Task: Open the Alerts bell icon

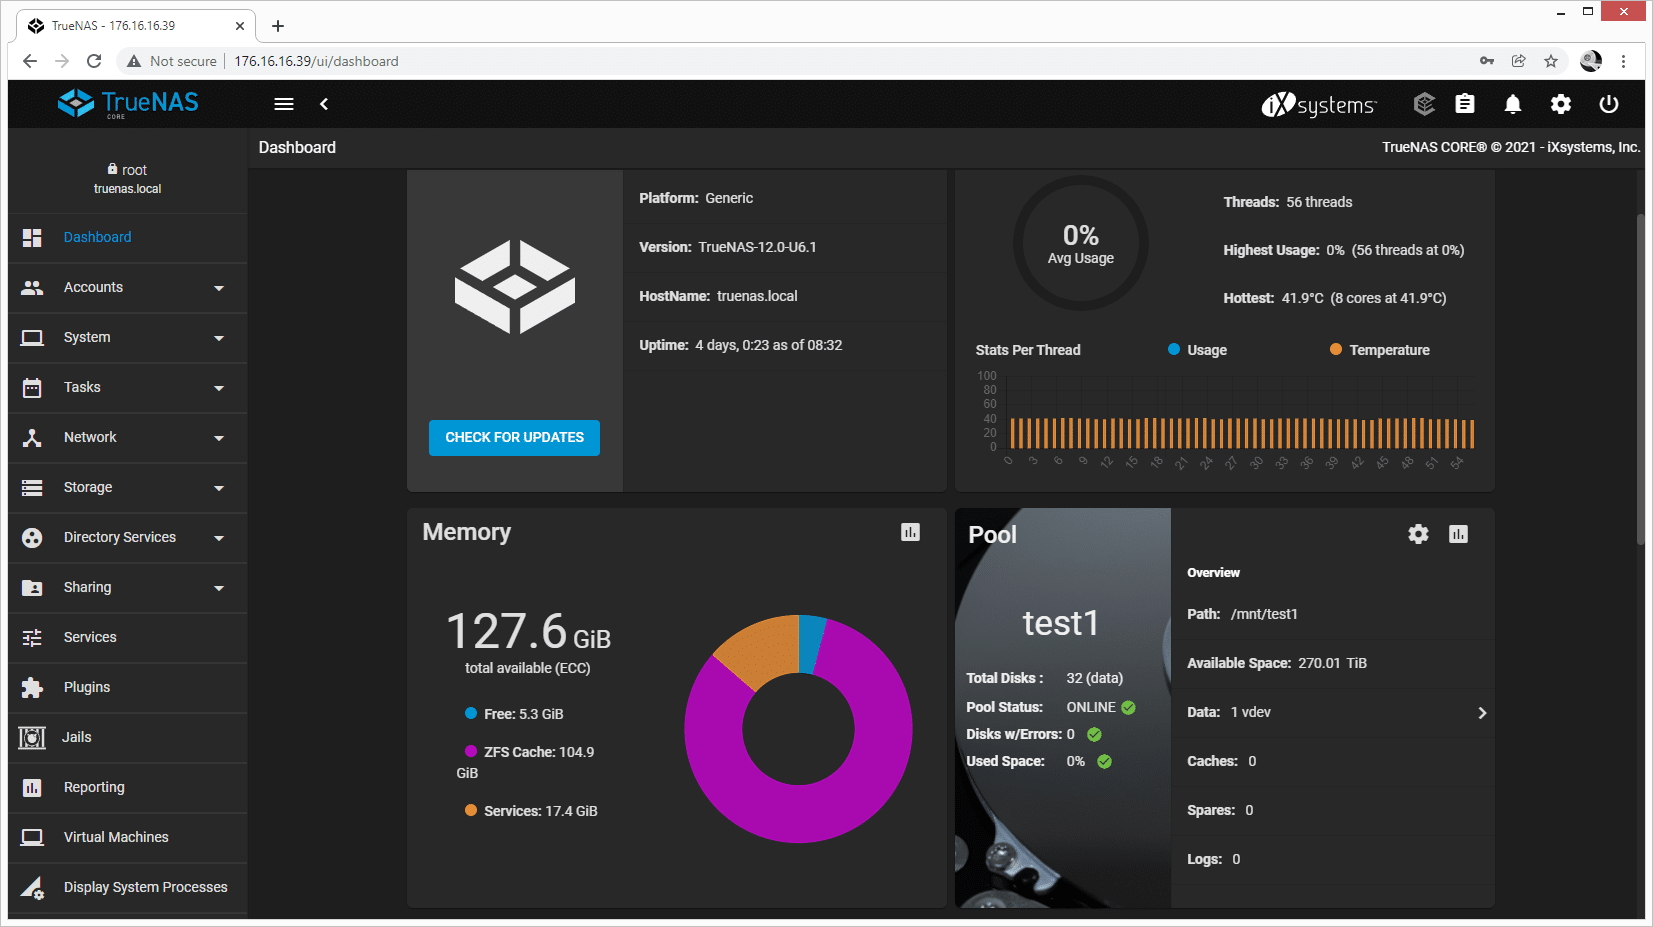Action: [1513, 104]
